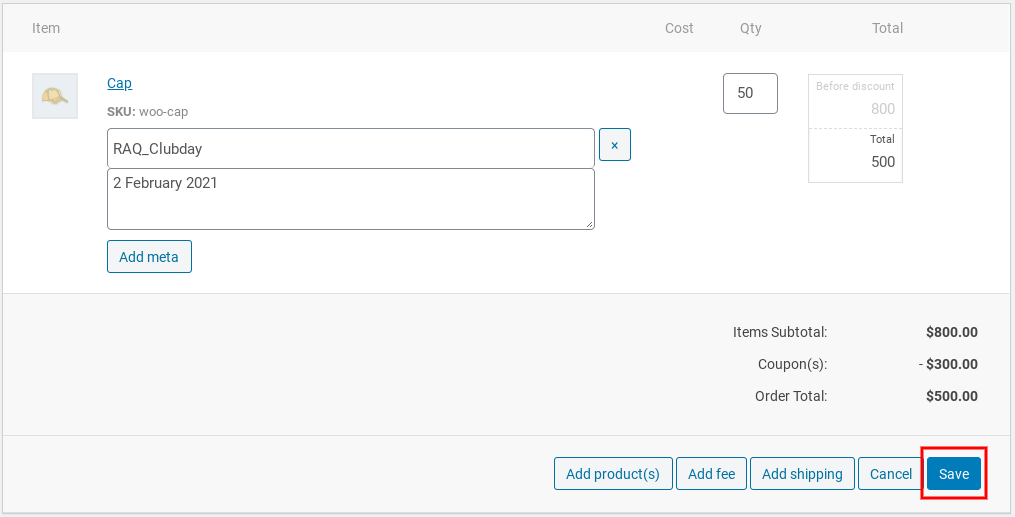
Task: Click the Add fee button
Action: [x=711, y=474]
